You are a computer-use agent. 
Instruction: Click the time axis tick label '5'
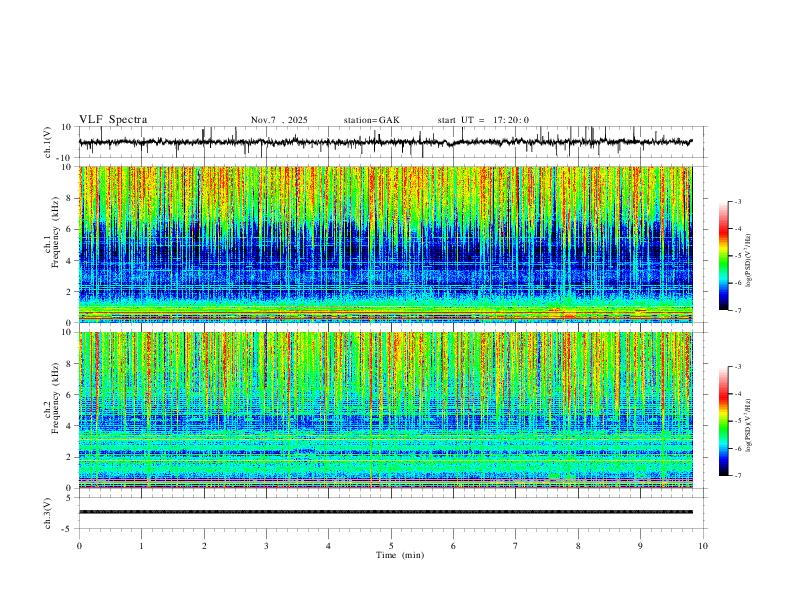click(391, 546)
